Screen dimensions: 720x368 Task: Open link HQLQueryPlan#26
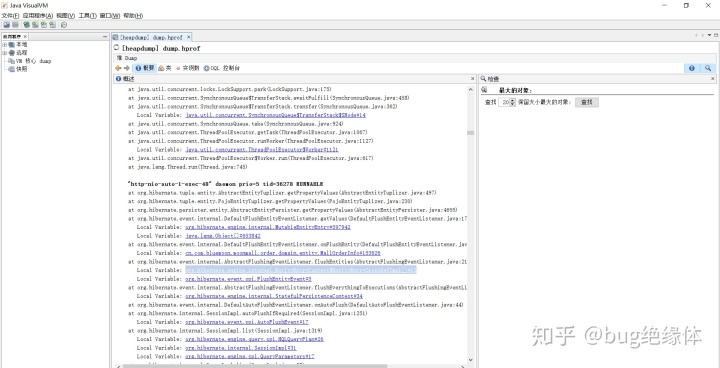254,339
